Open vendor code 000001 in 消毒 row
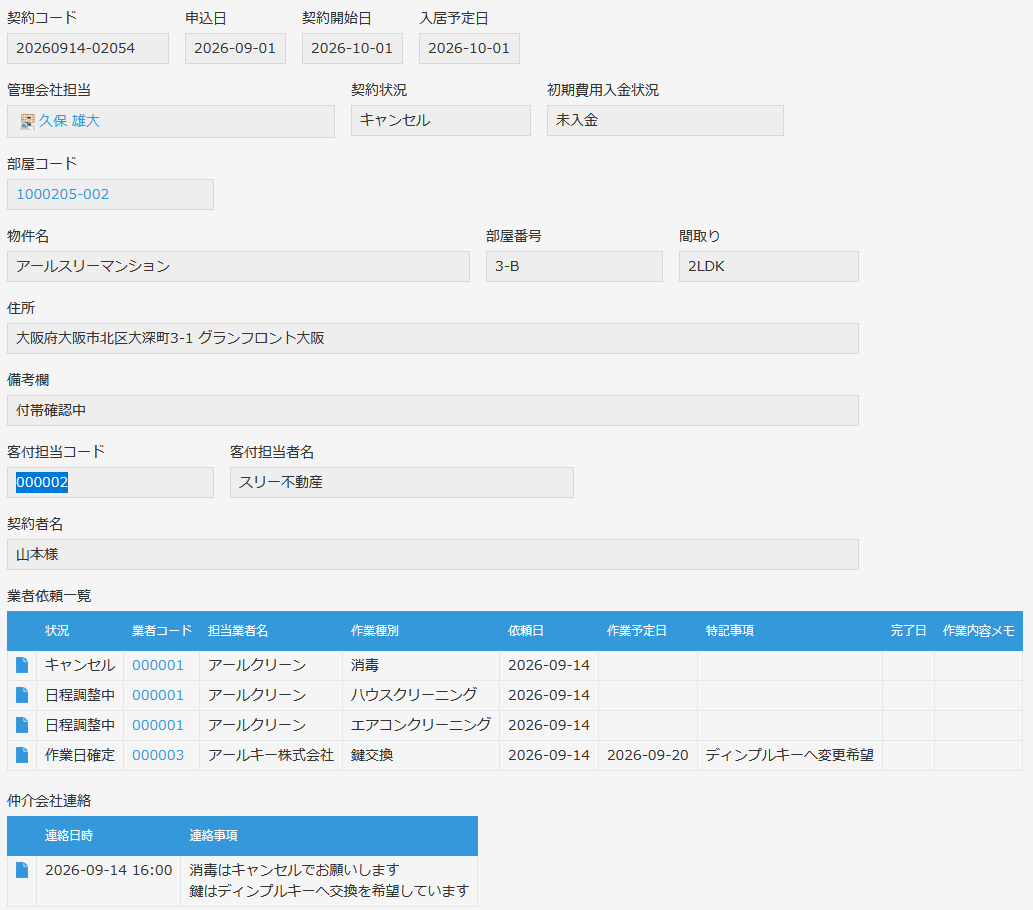This screenshot has height=910, width=1033. [x=158, y=665]
